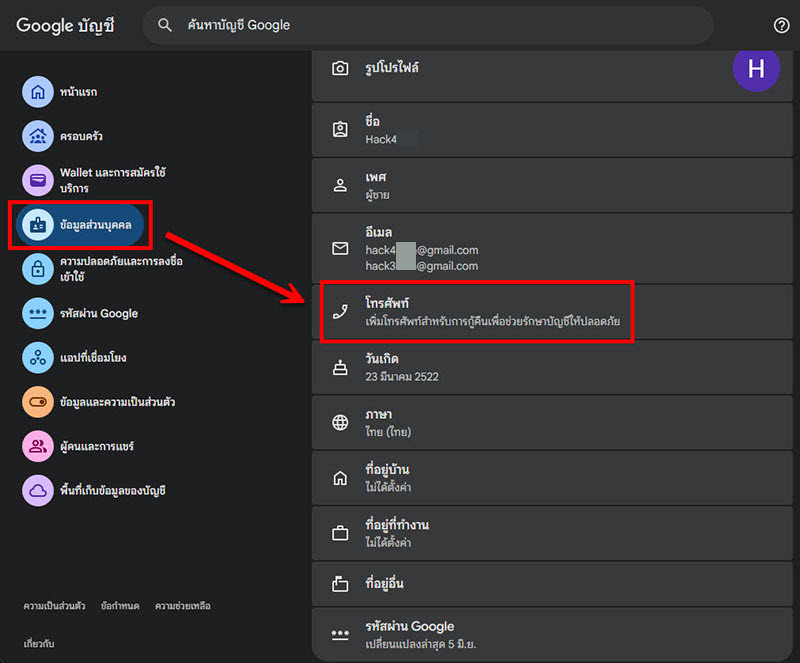The width and height of the screenshot is (800, 663).
Task: Click the purple H profile picture
Action: [x=756, y=69]
